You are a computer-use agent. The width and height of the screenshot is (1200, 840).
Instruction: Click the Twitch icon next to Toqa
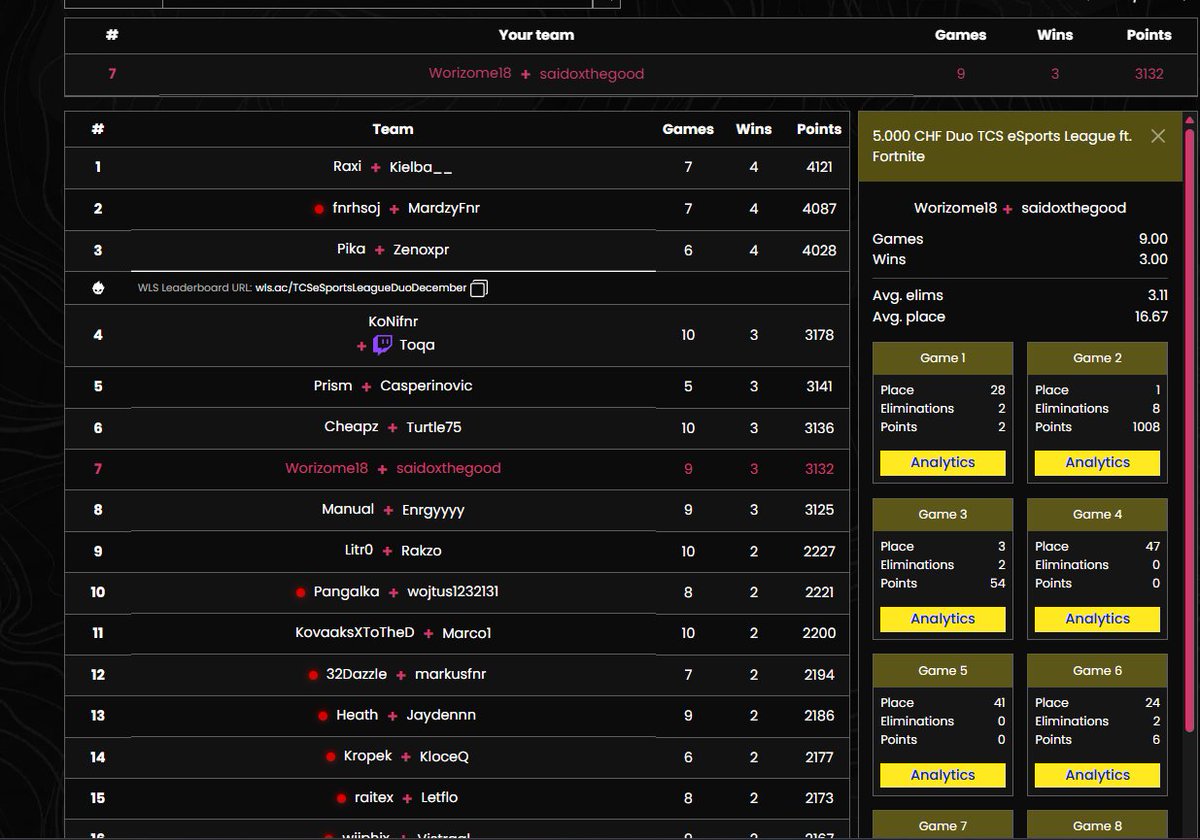tap(383, 345)
